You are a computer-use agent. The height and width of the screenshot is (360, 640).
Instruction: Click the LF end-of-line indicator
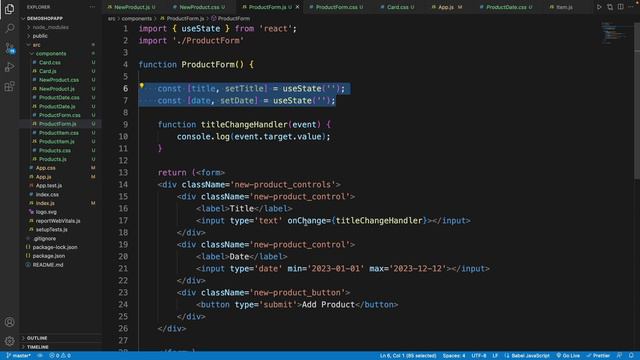click(x=495, y=356)
